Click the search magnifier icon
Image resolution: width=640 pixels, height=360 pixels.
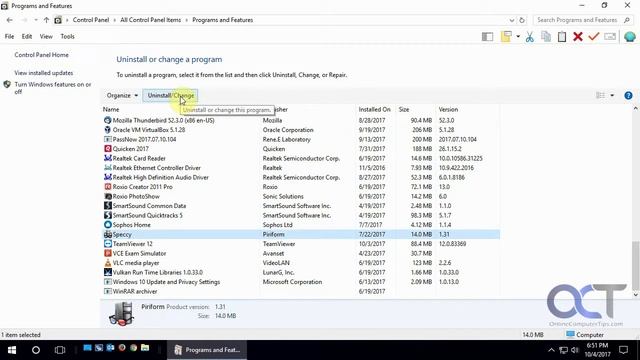627,20
